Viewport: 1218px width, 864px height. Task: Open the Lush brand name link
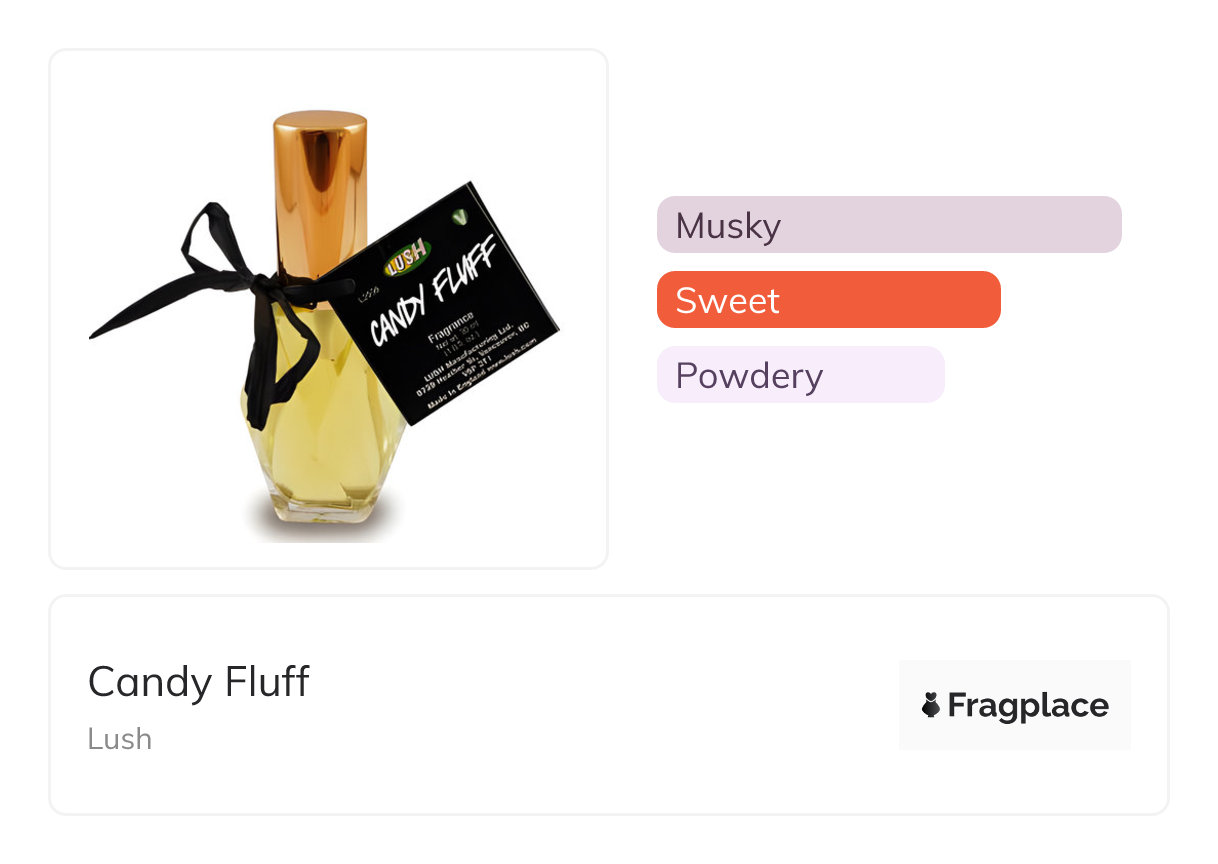[120, 739]
